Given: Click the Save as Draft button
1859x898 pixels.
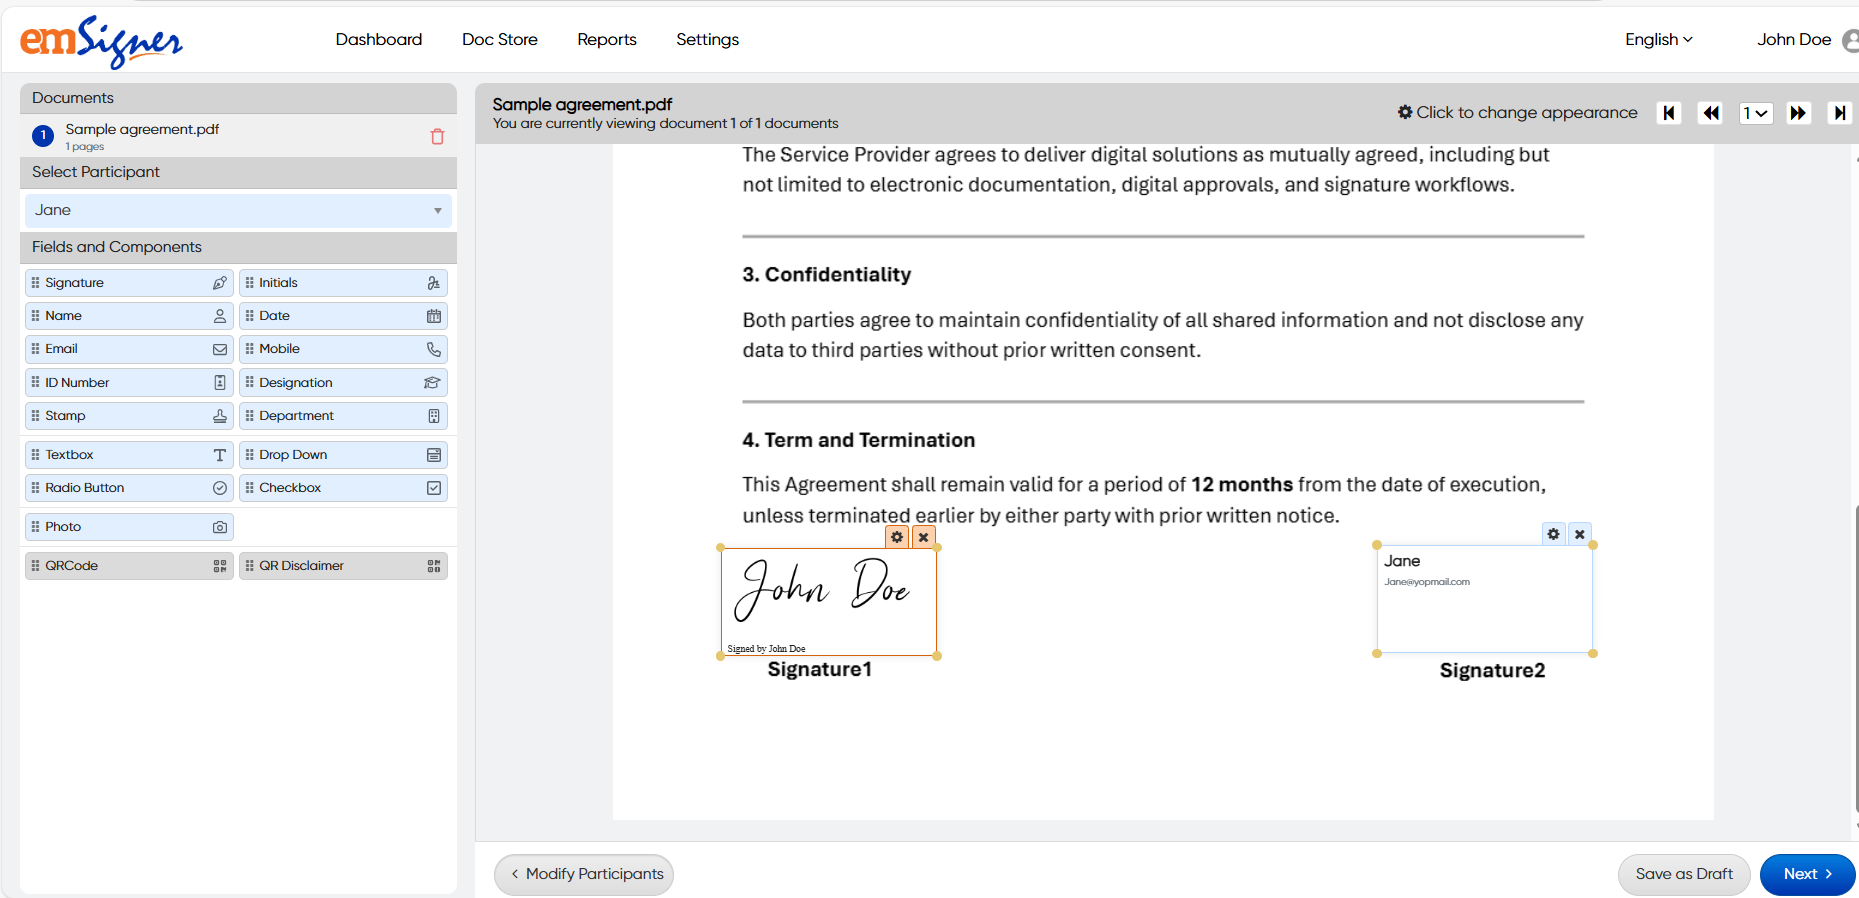Looking at the screenshot, I should [1684, 874].
